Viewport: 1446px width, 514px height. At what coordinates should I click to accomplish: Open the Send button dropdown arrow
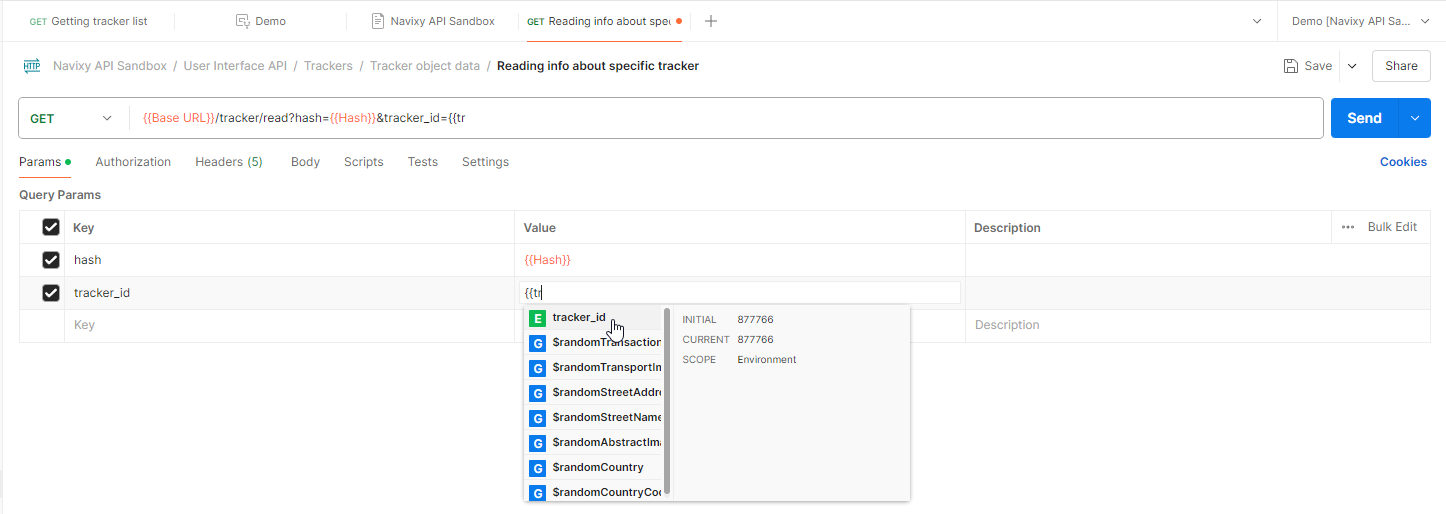coord(1414,118)
